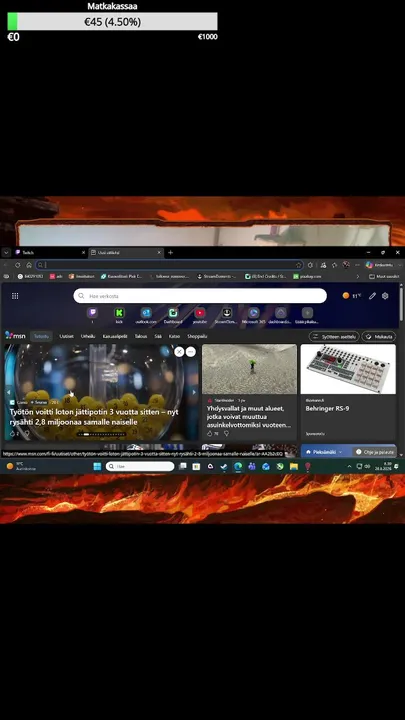Select the Sää feed tab
The height and width of the screenshot is (720, 405).
click(158, 337)
